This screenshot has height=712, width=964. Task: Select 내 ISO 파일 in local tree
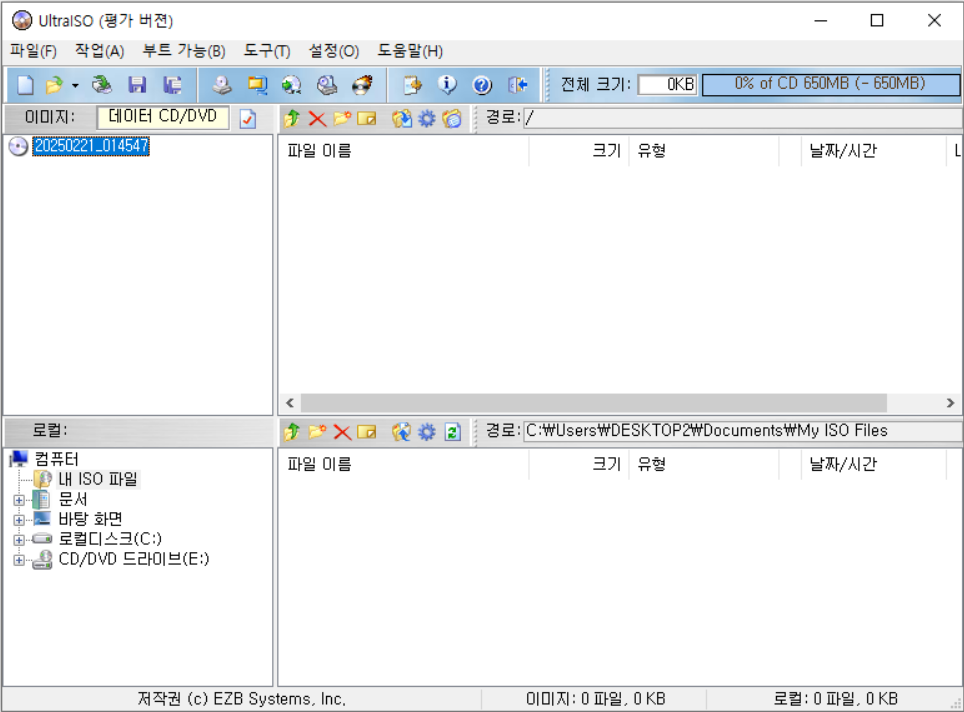(x=98, y=479)
